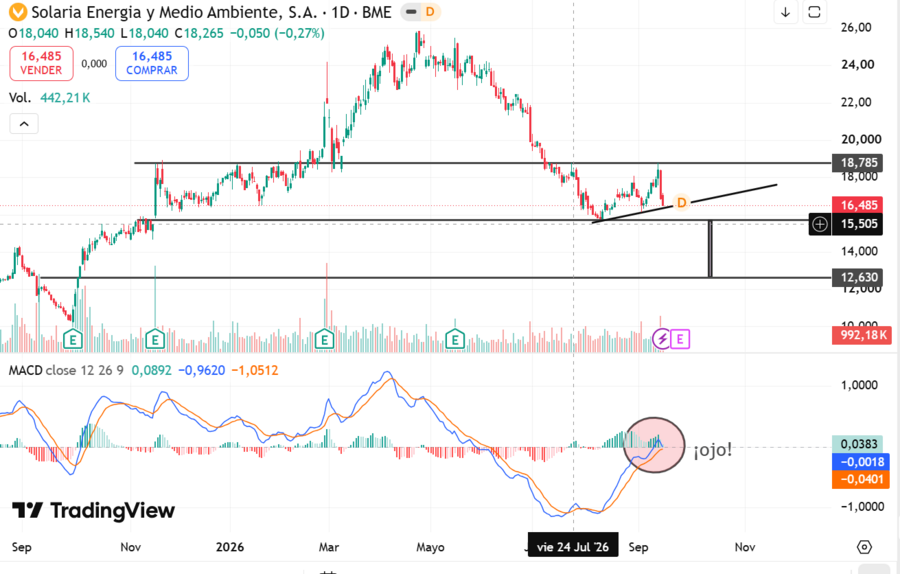Click the earnings E marker near March

pos(324,339)
